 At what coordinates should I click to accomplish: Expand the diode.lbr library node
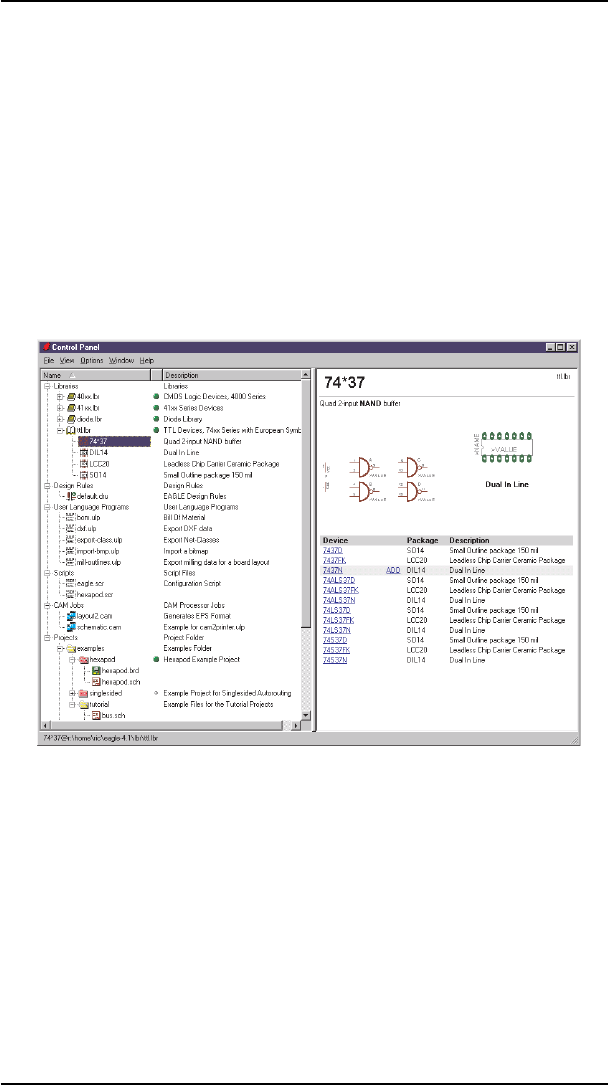[x=60, y=419]
